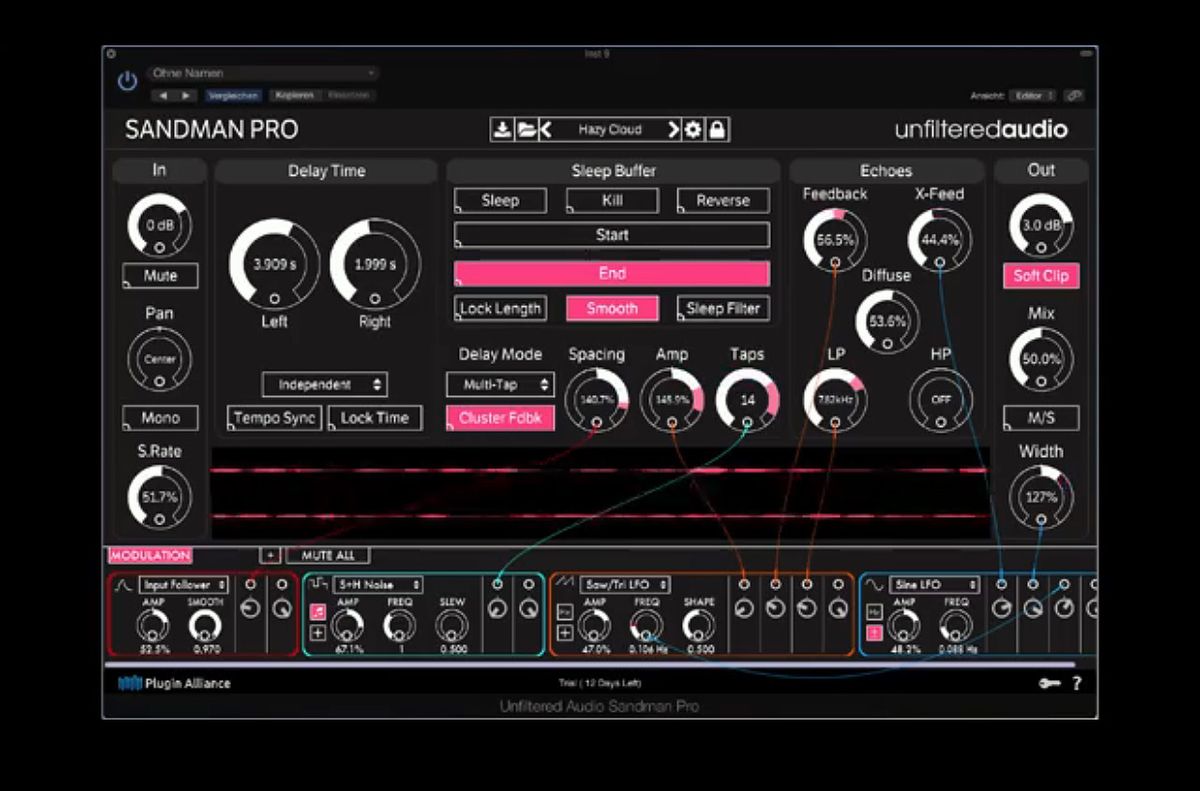Click the pink End buffer bar
The width and height of the screenshot is (1200, 791).
tap(612, 274)
